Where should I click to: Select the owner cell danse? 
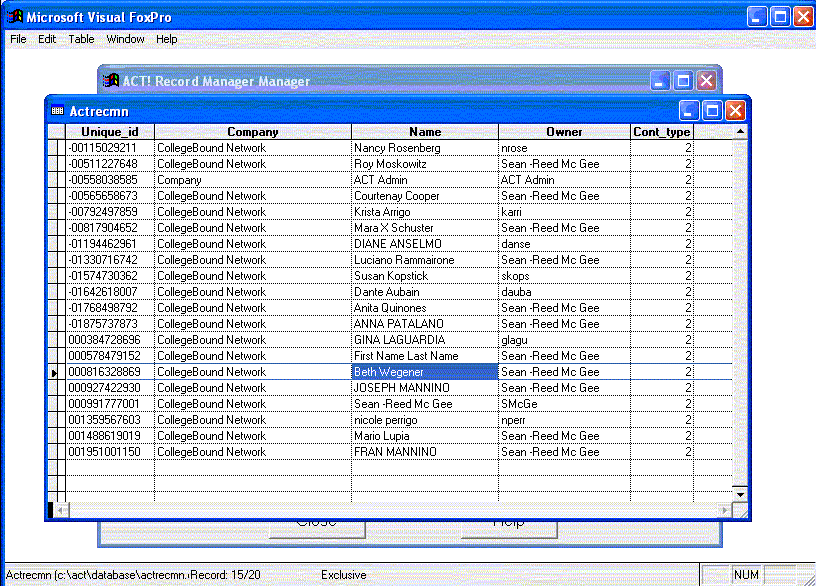[x=564, y=244]
